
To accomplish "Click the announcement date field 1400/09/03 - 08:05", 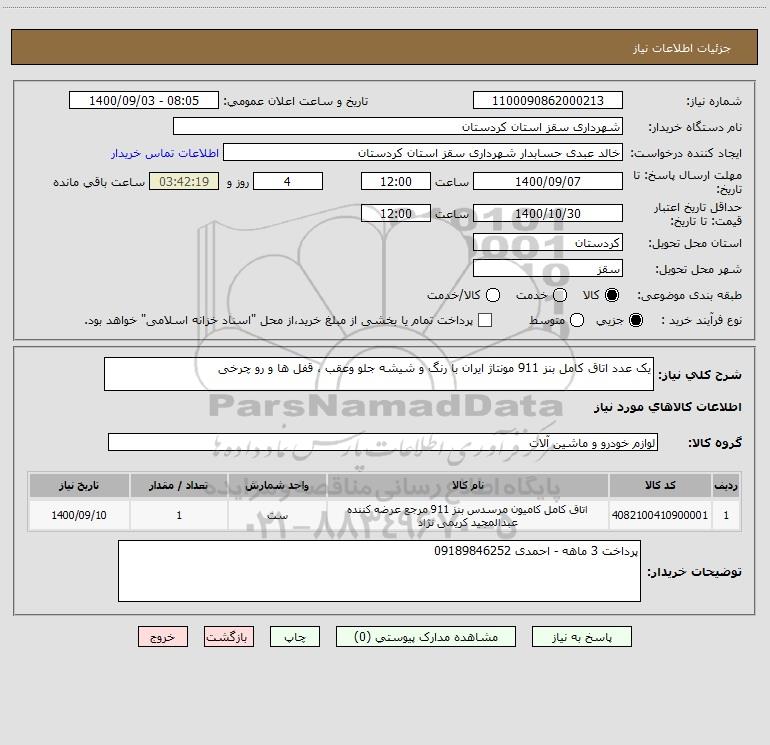I will point(144,101).
